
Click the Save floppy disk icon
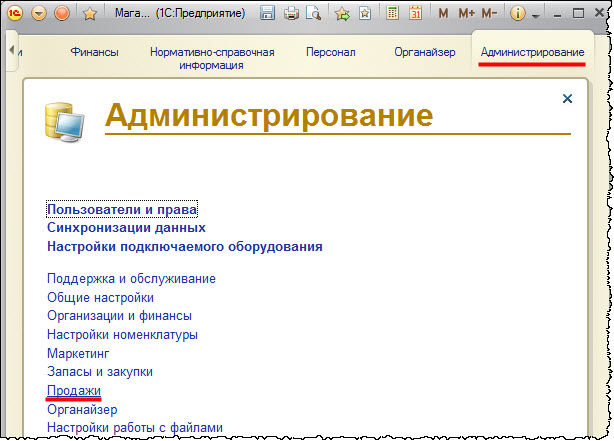[x=267, y=13]
